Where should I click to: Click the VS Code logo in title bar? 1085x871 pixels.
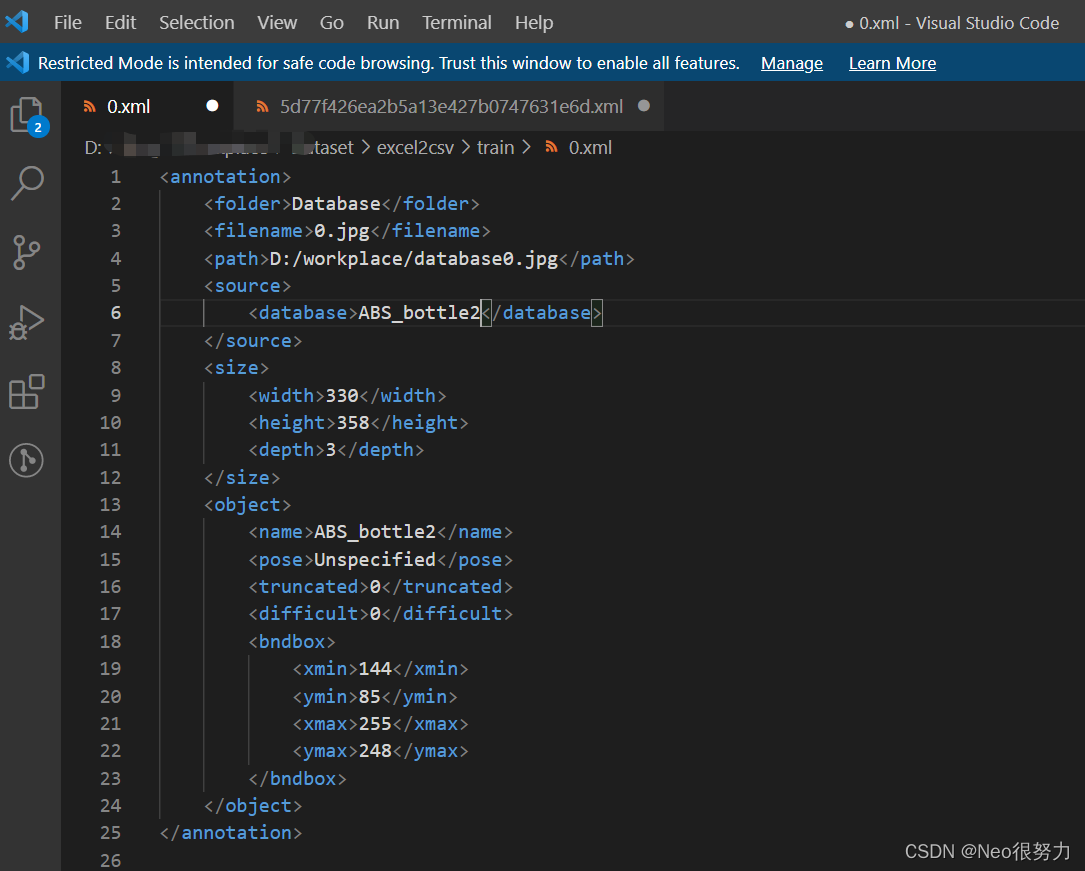[17, 22]
